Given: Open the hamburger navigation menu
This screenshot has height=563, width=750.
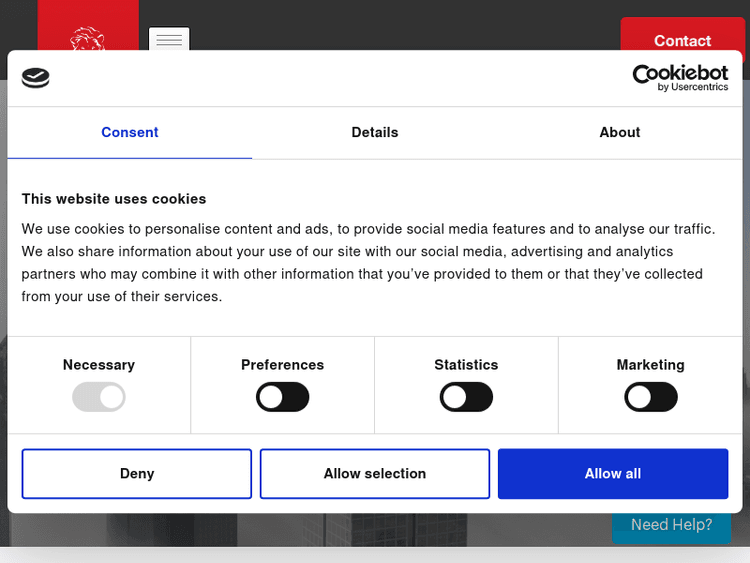Looking at the screenshot, I should pyautogui.click(x=169, y=40).
